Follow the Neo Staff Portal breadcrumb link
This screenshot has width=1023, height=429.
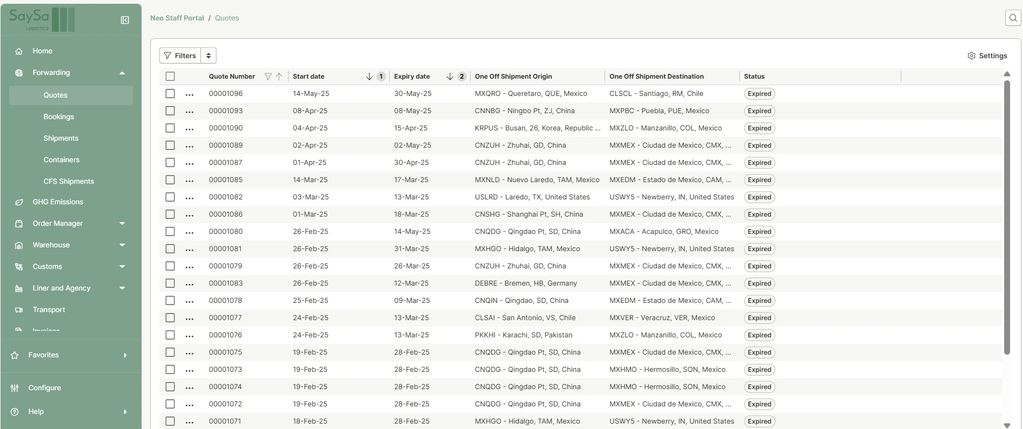tap(176, 18)
